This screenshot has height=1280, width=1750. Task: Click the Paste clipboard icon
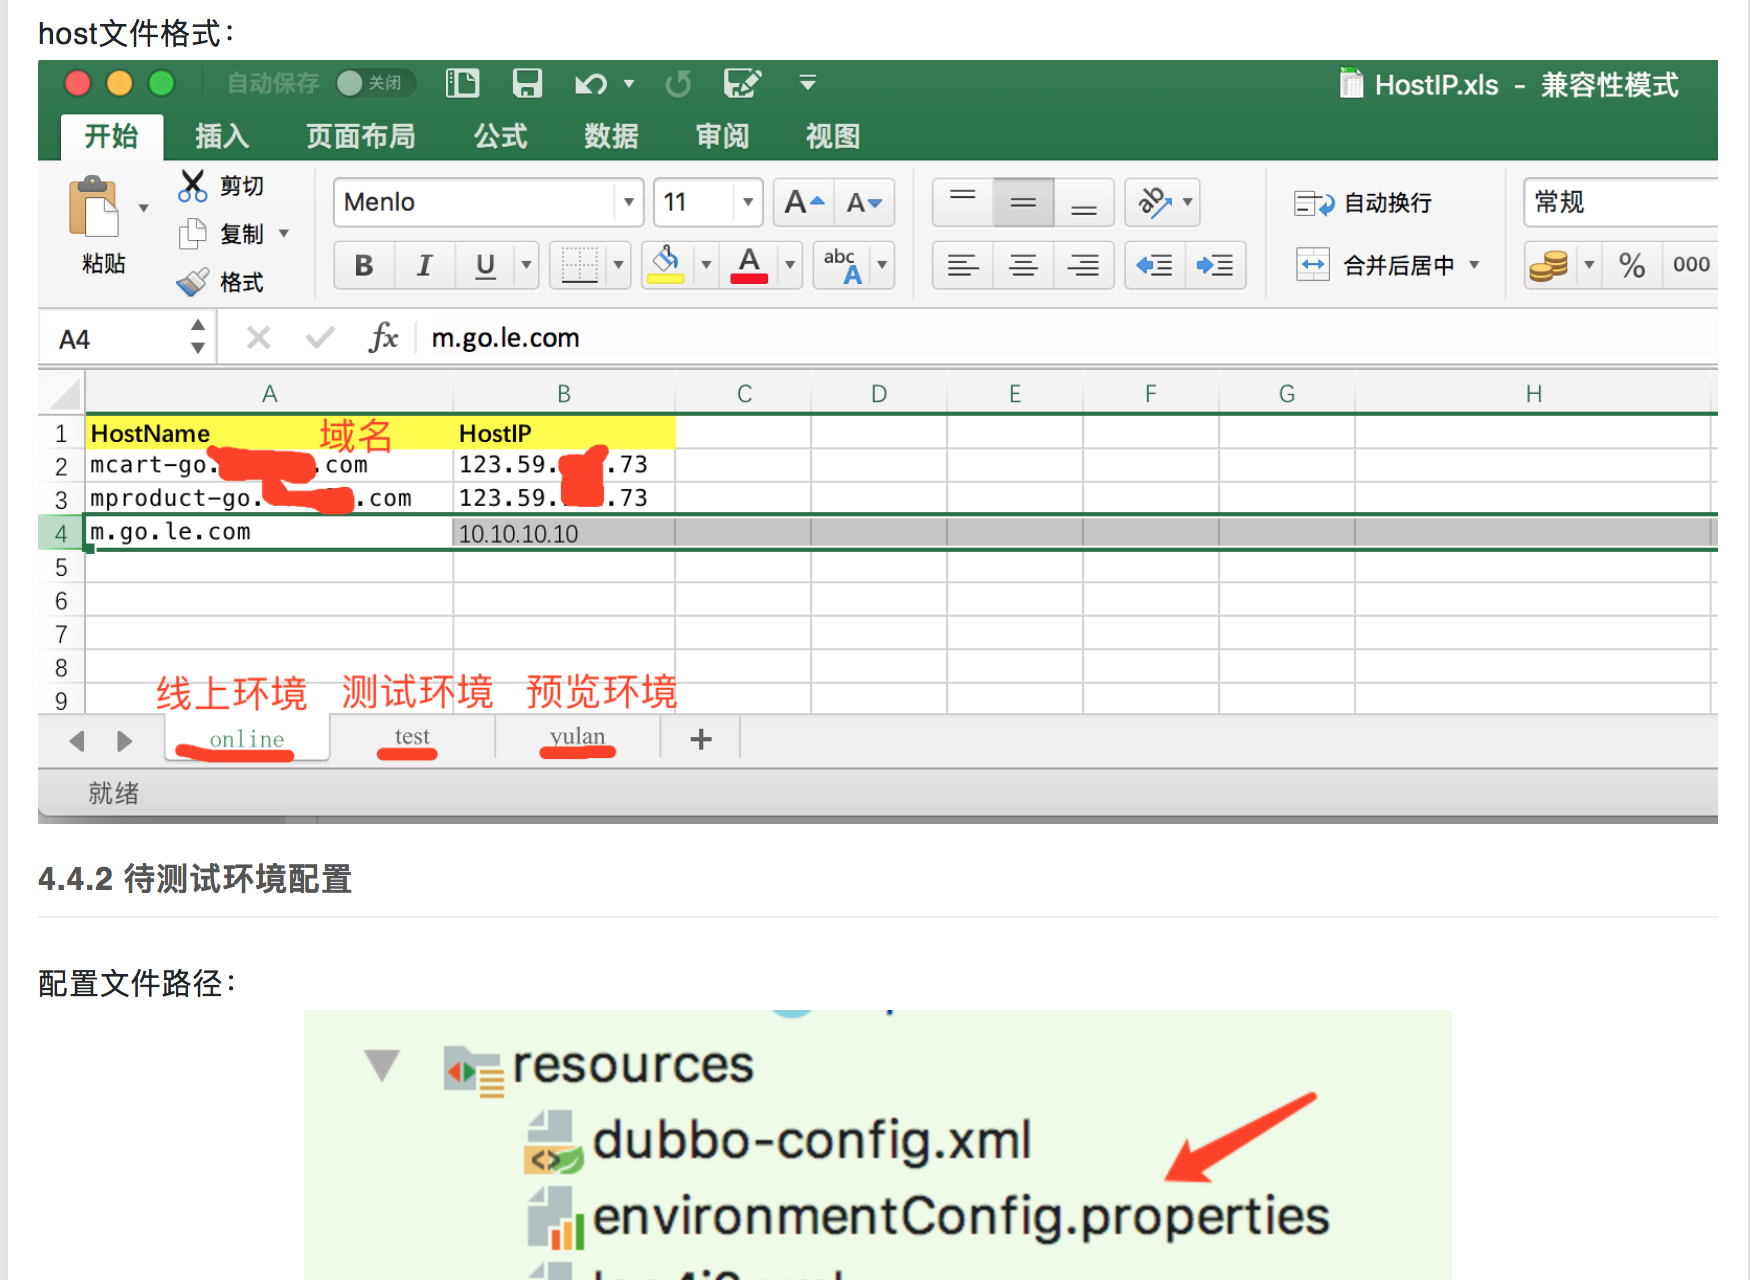click(93, 208)
